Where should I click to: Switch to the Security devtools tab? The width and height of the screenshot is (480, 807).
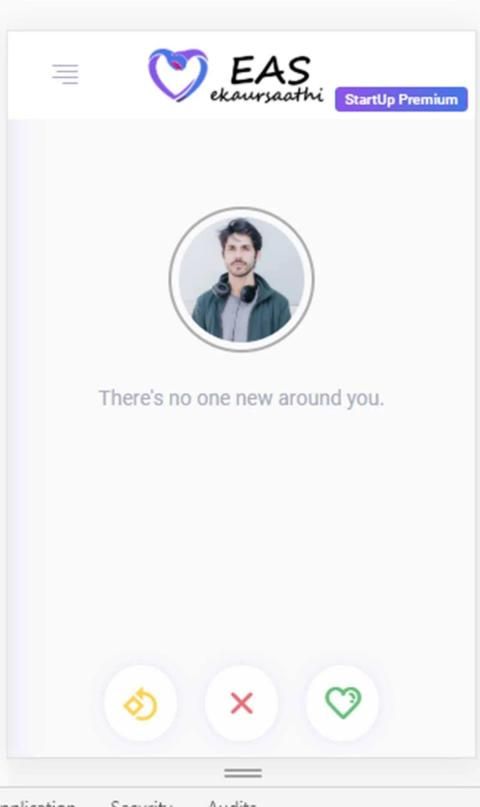141,802
